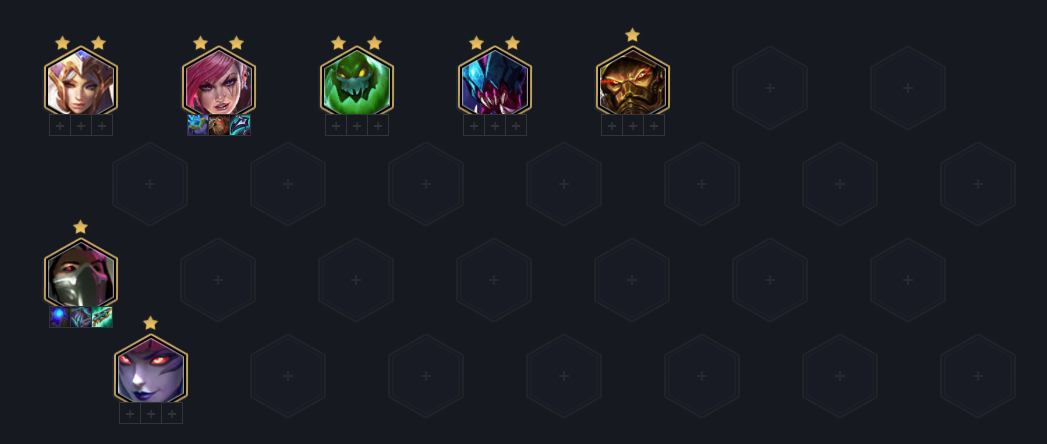Select the blonde helmeted champion portrait
1047x444 pixels.
(81, 81)
